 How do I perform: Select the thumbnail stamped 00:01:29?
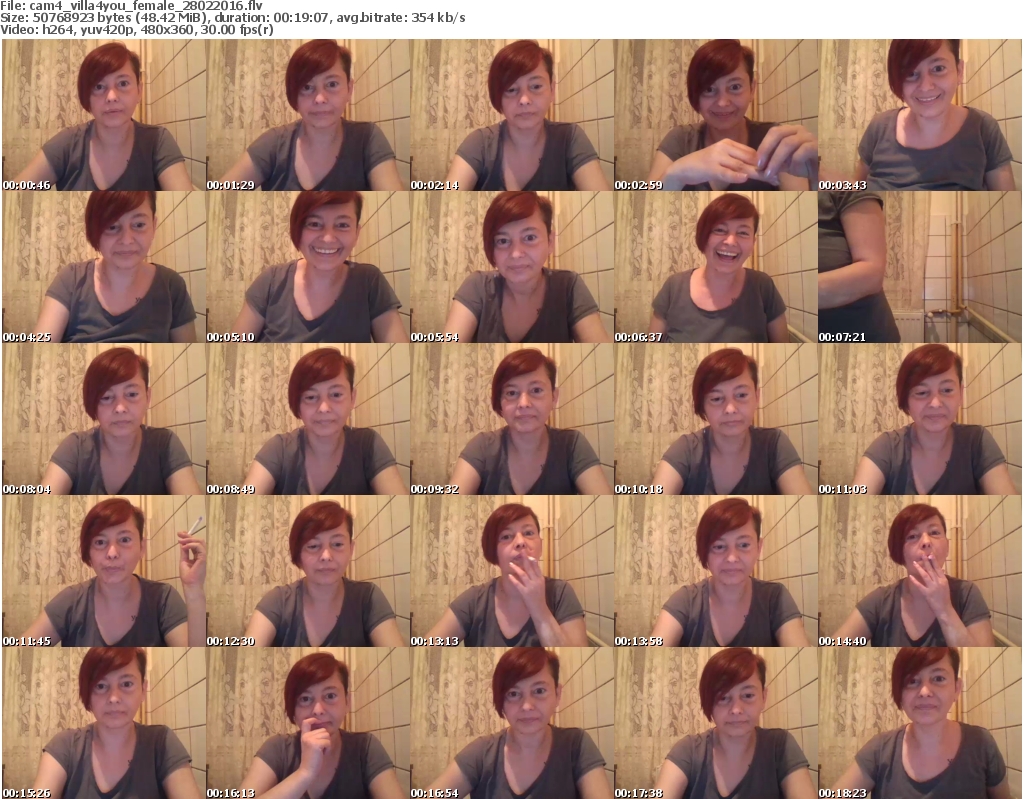pyautogui.click(x=308, y=115)
